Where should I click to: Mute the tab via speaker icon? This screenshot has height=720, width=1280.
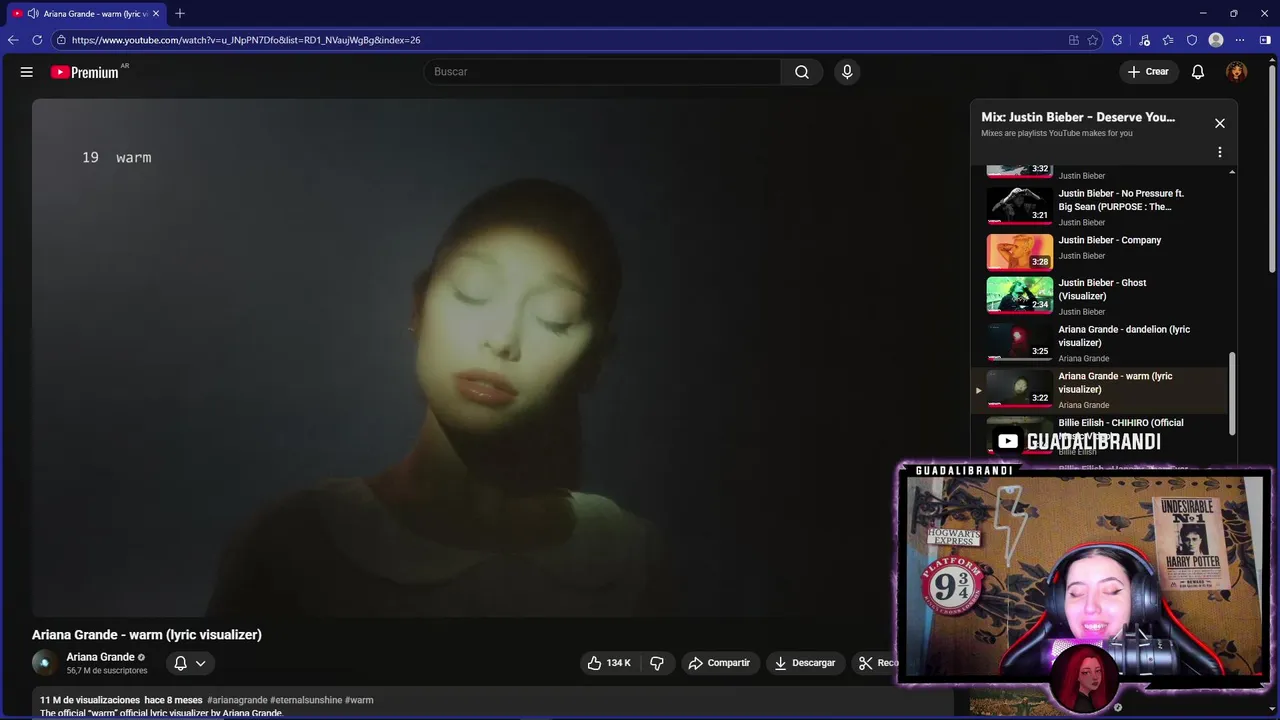33,13
